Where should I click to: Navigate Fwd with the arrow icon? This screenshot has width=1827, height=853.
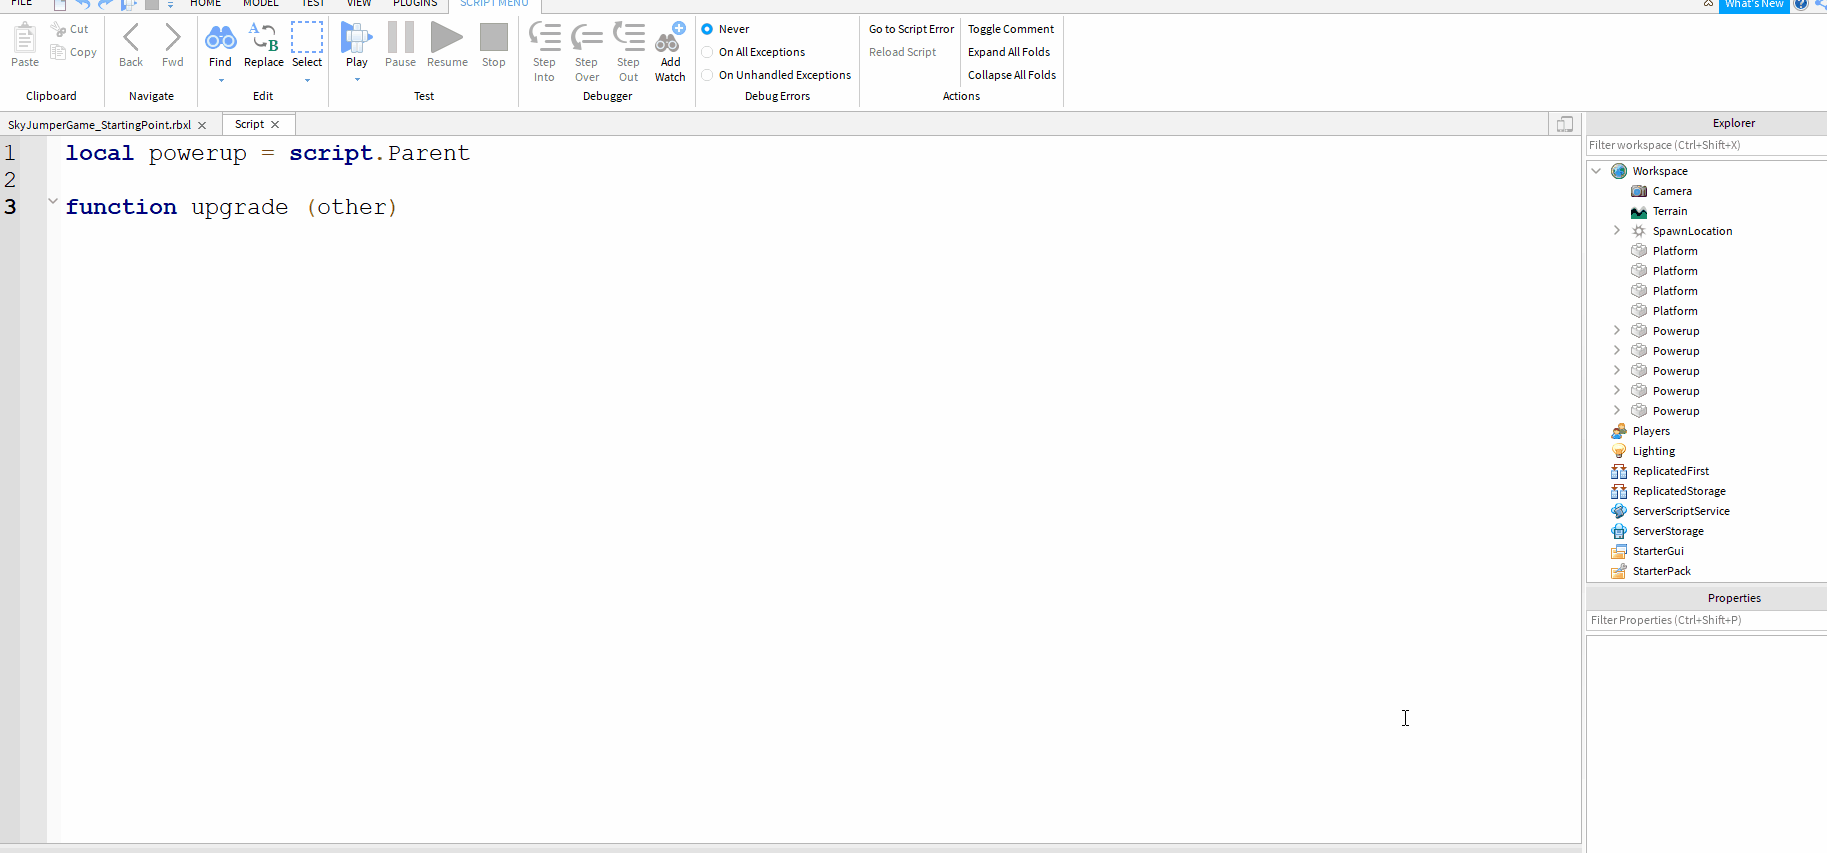172,38
